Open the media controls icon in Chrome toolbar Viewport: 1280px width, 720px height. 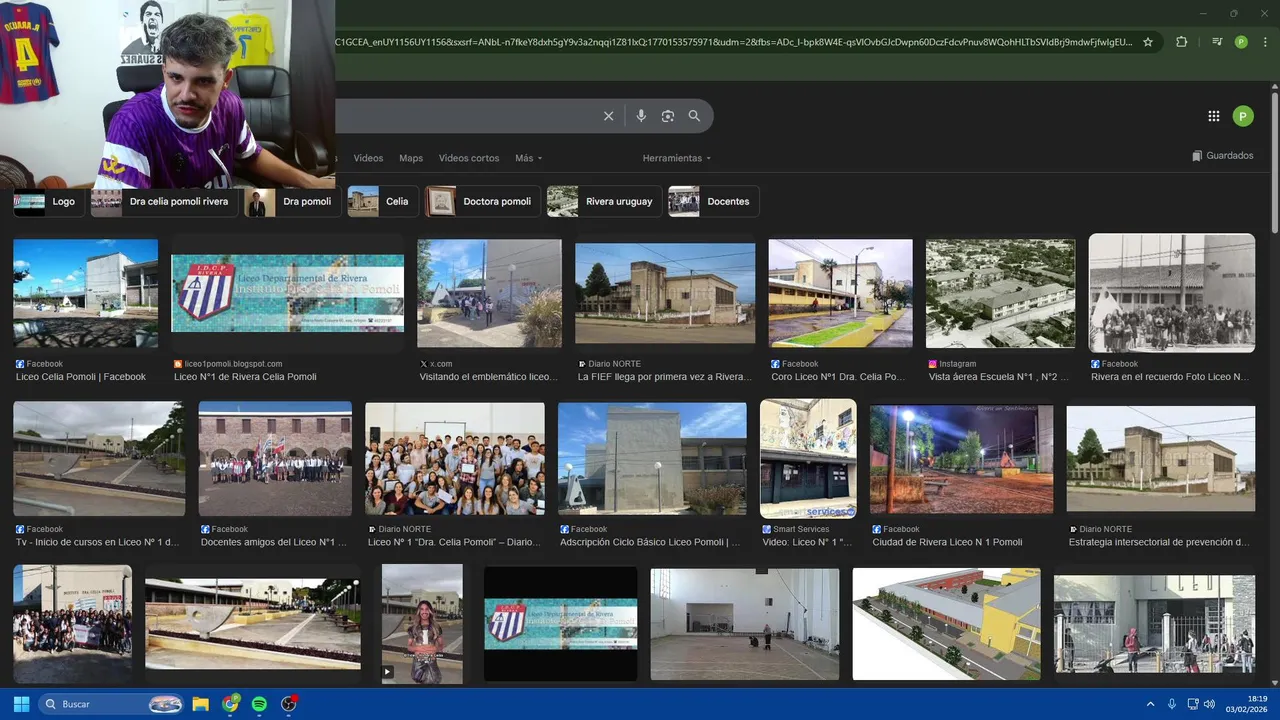[1217, 42]
